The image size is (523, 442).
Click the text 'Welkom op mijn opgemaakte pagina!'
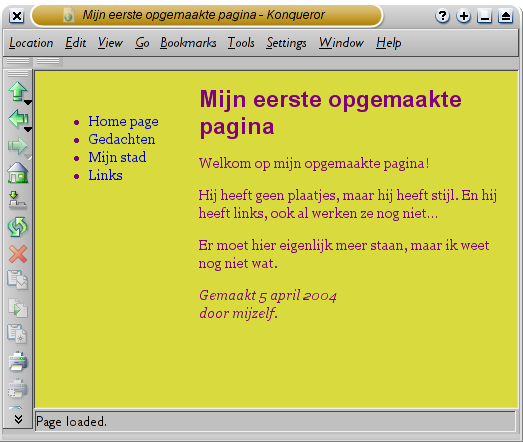[314, 163]
